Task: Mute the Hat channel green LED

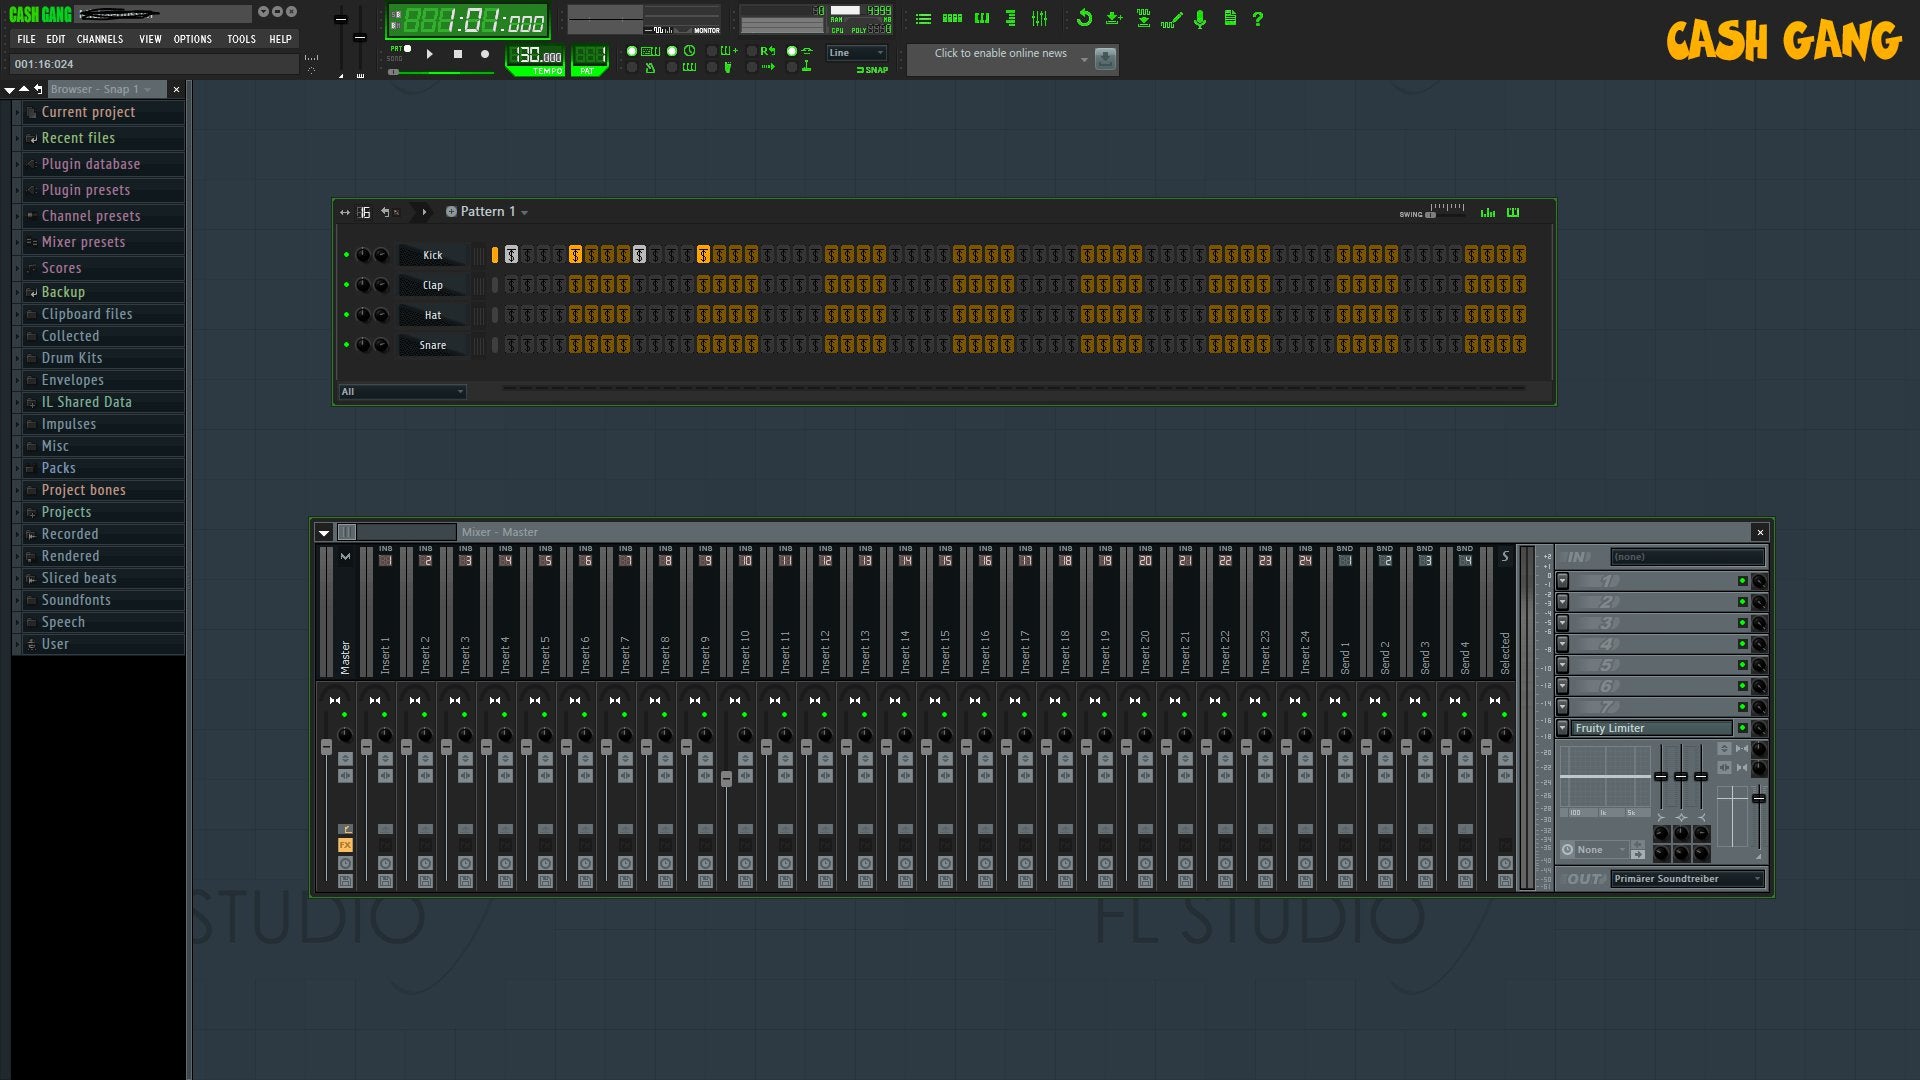Action: pos(346,315)
